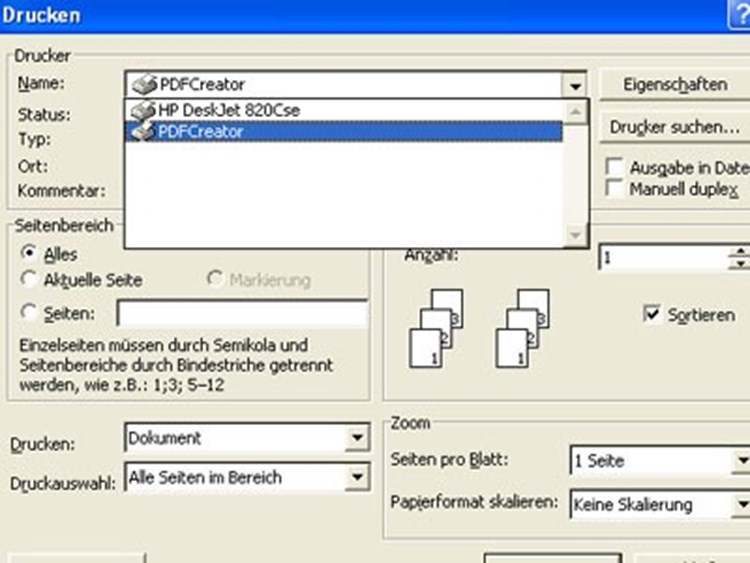Image resolution: width=750 pixels, height=563 pixels.
Task: Increase Anzahl with the up stepper arrow
Action: click(x=739, y=252)
